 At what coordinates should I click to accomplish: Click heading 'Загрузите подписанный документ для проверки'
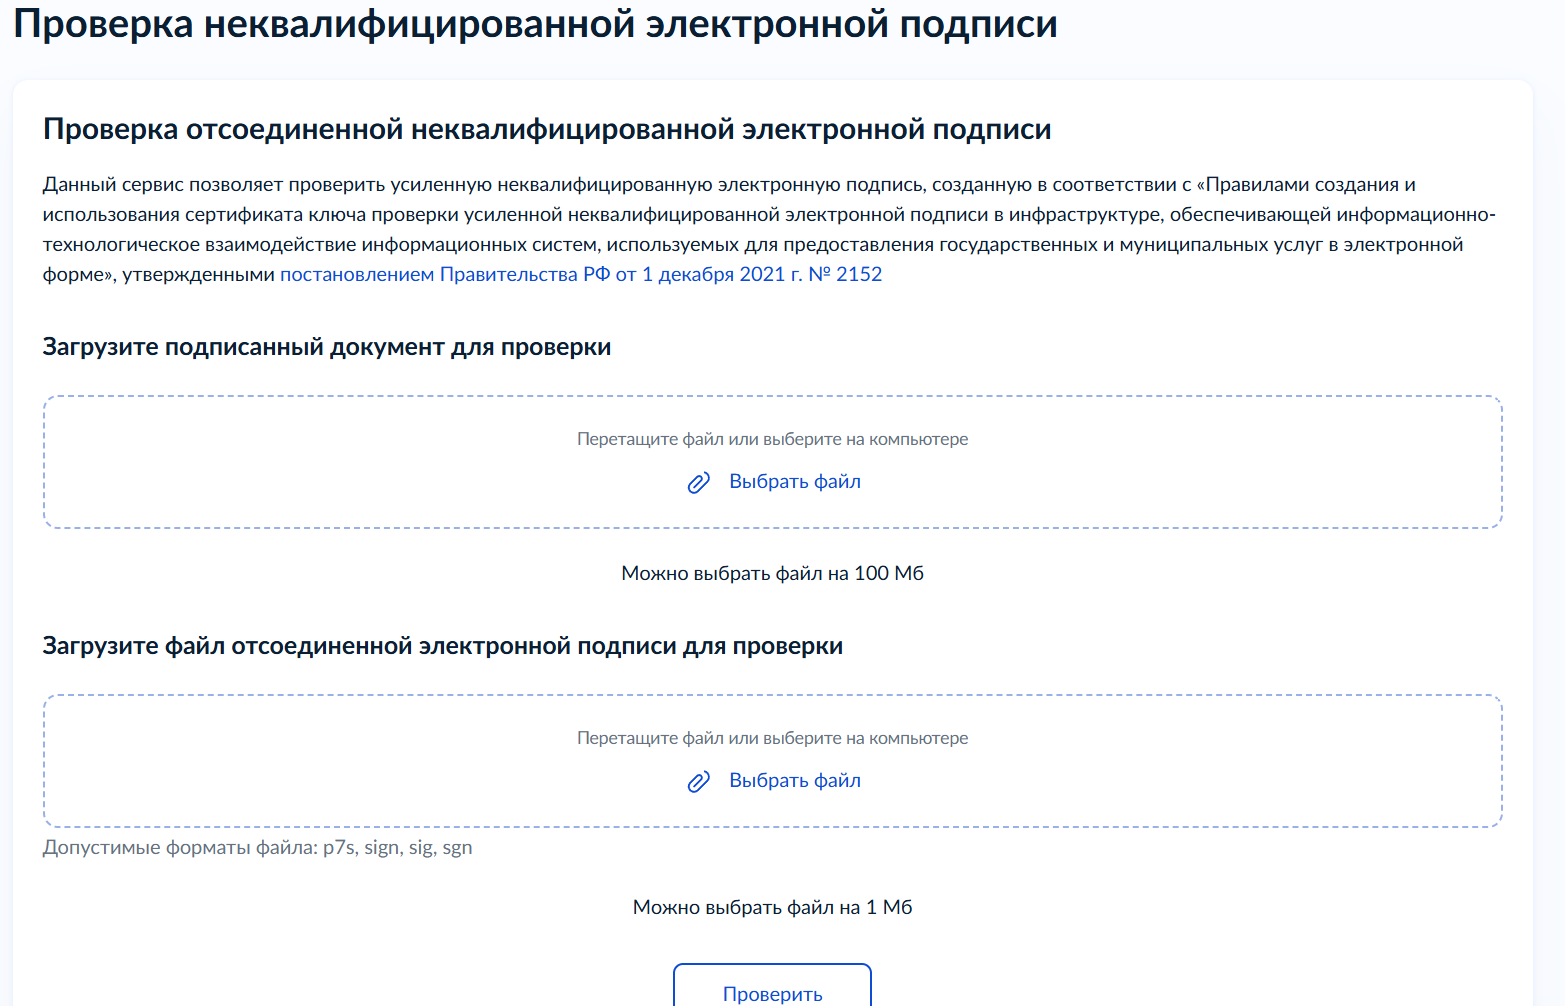326,347
